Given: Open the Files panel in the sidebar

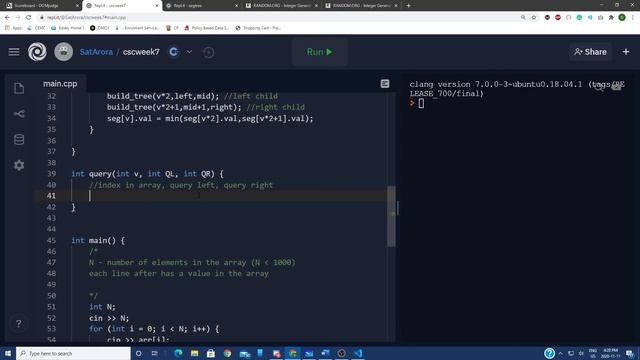Looking at the screenshot, I should [19, 88].
